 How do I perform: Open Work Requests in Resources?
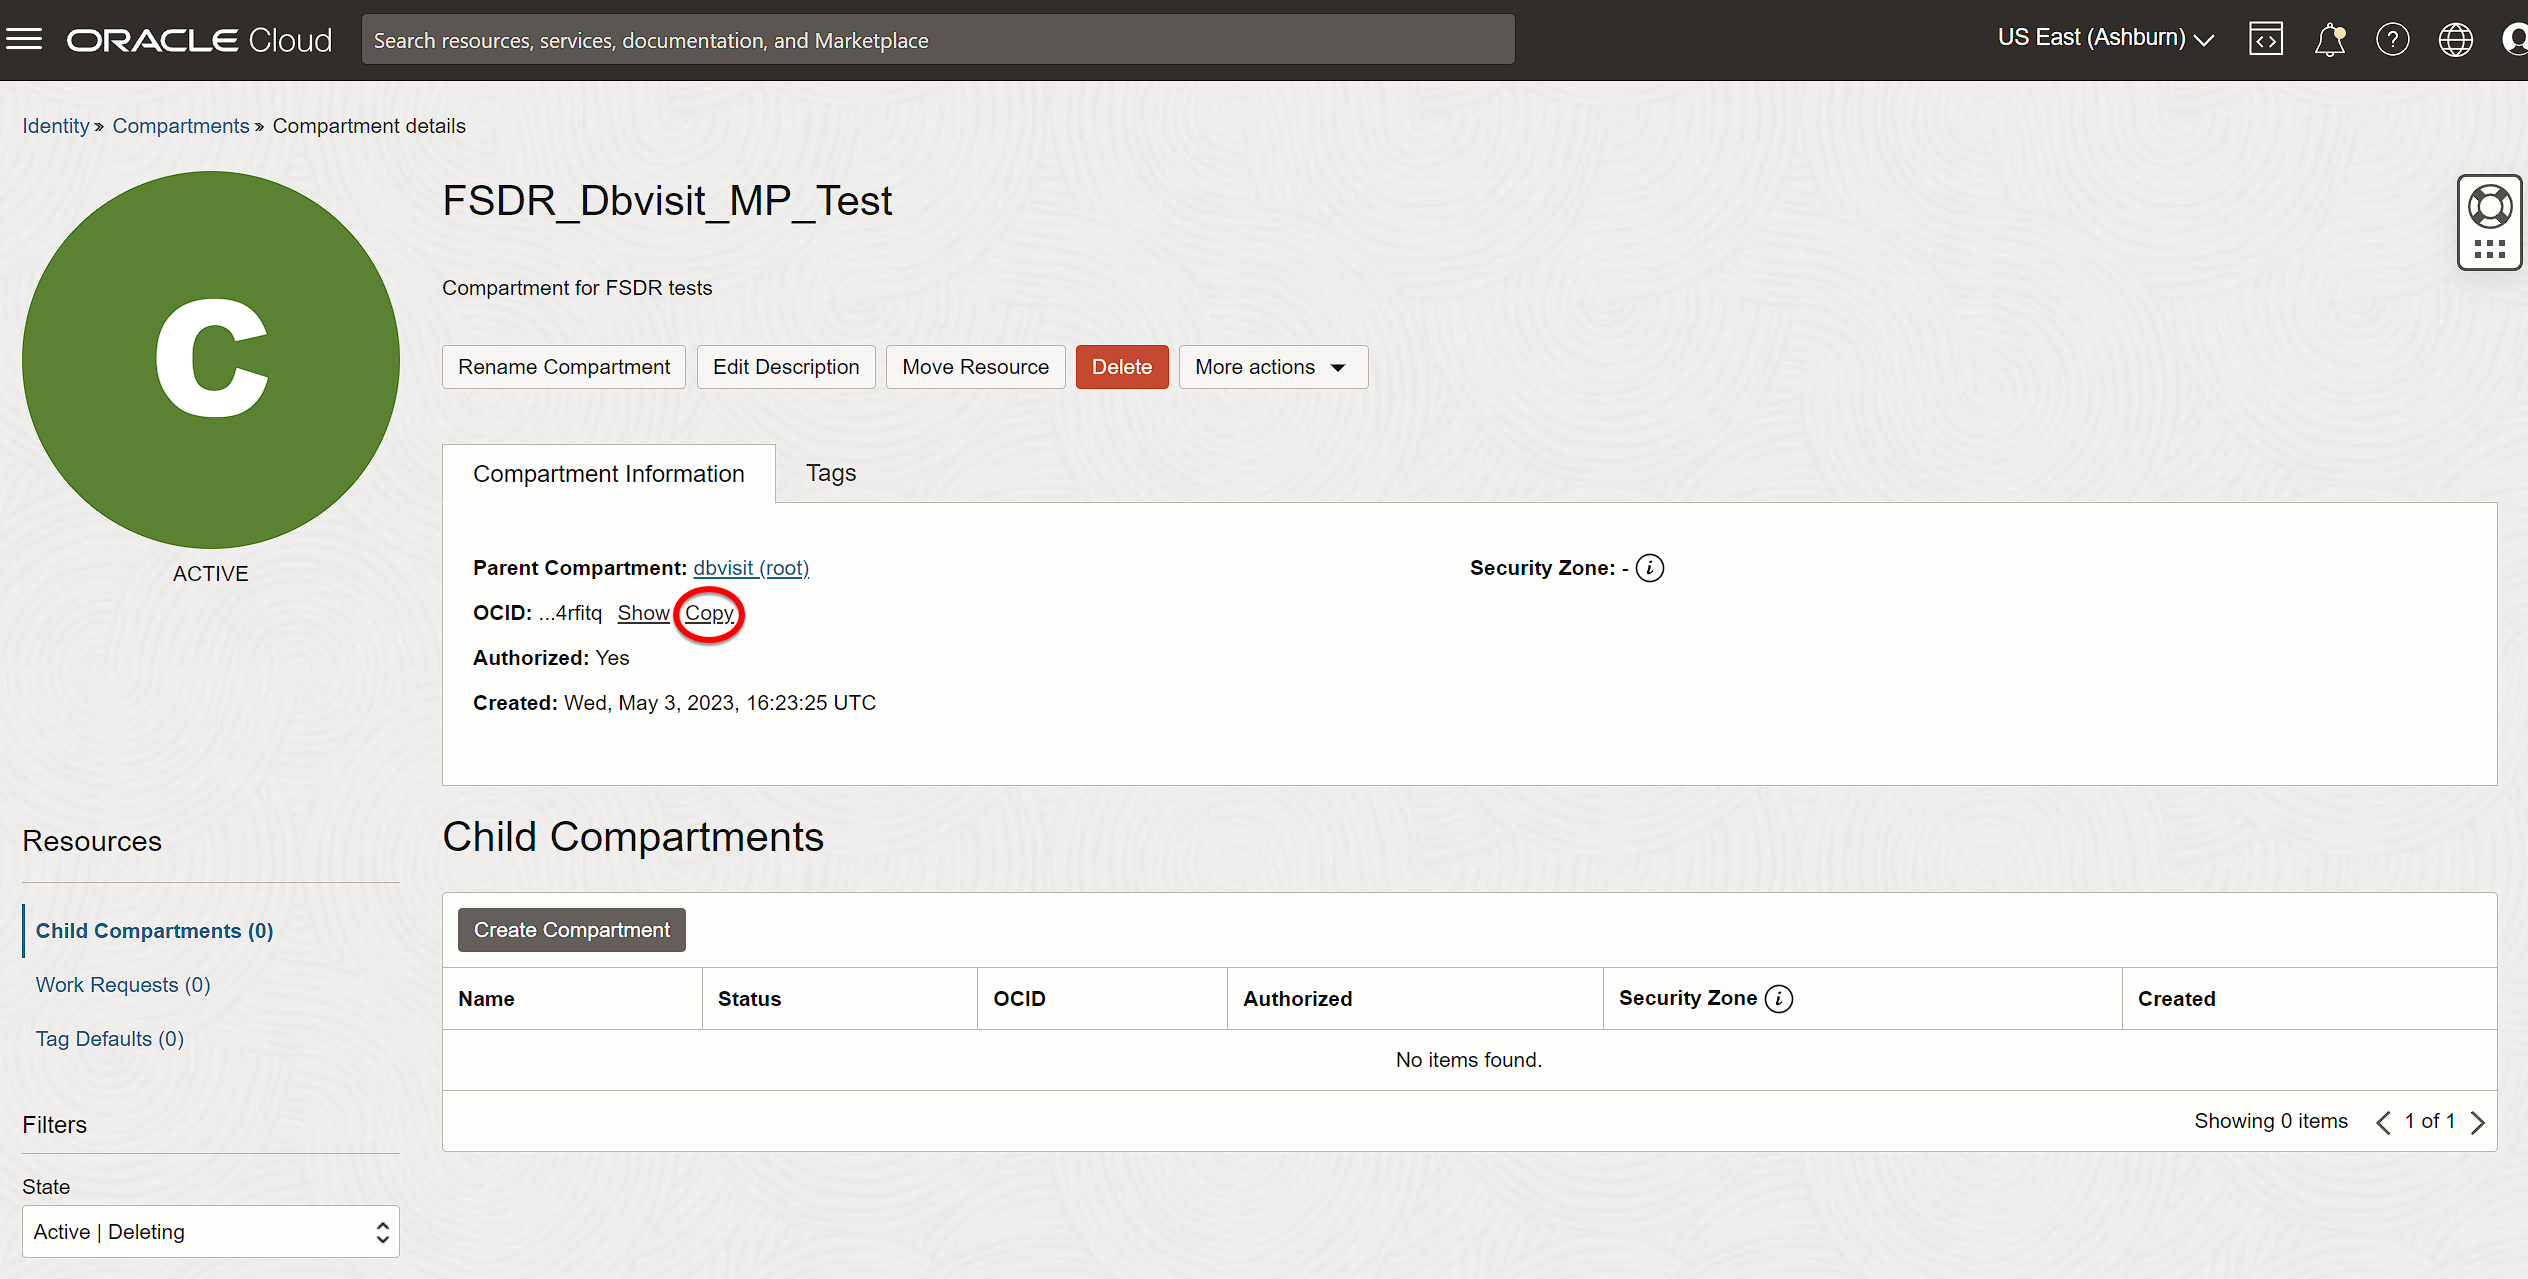pos(123,985)
